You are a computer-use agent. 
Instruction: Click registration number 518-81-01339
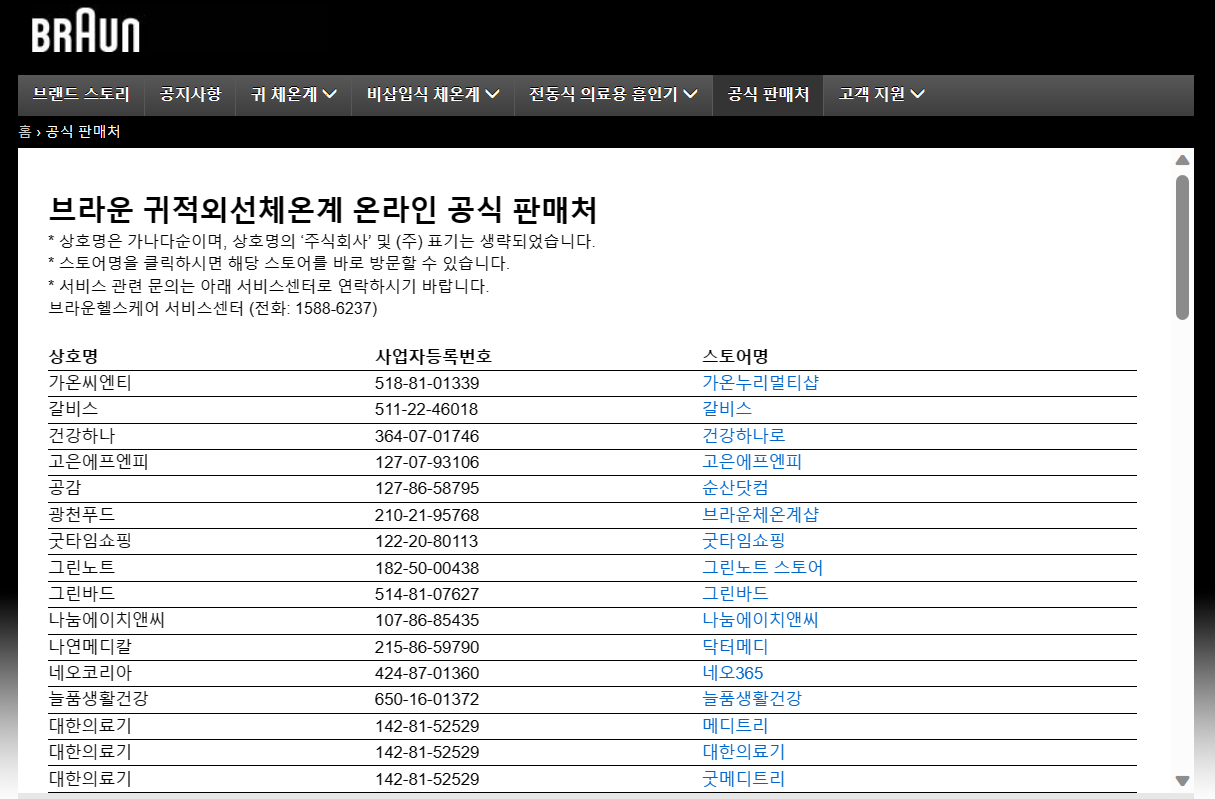pyautogui.click(x=427, y=383)
